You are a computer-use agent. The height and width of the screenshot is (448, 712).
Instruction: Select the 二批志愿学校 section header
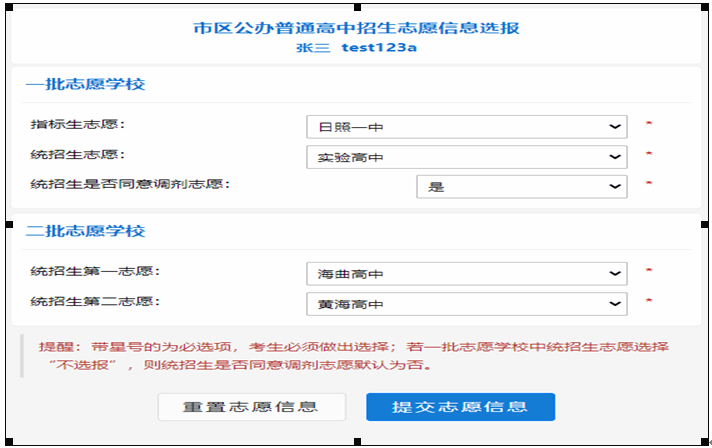pyautogui.click(x=85, y=231)
